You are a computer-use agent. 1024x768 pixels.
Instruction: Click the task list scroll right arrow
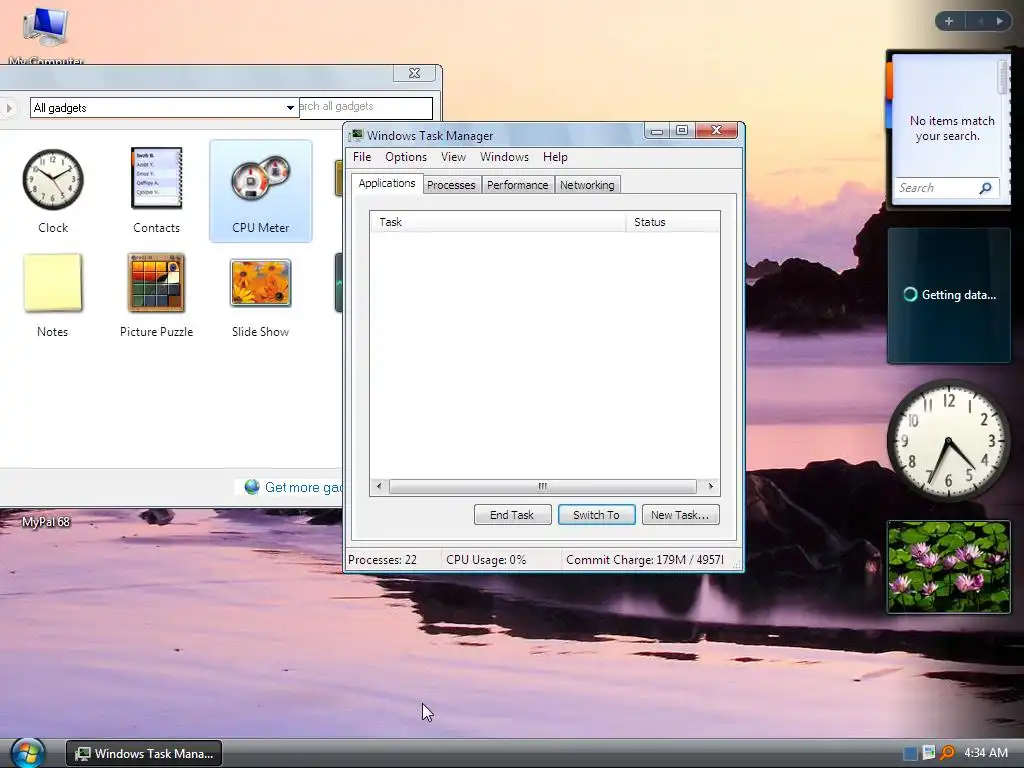pos(711,487)
